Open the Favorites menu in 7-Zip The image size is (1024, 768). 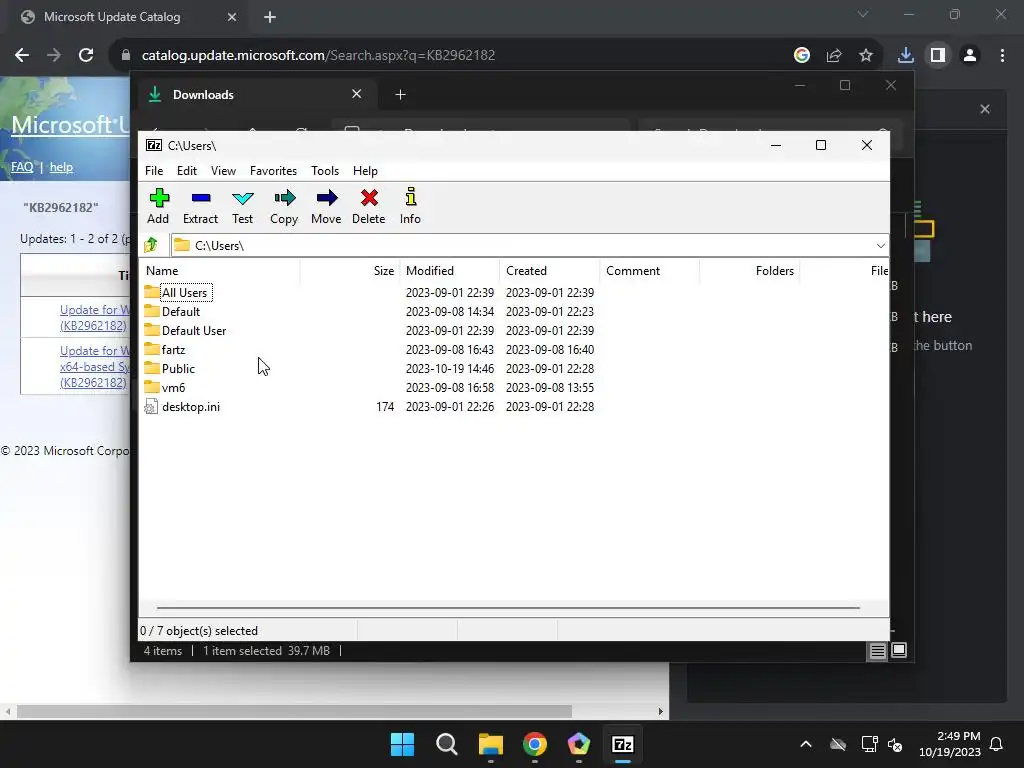[273, 170]
